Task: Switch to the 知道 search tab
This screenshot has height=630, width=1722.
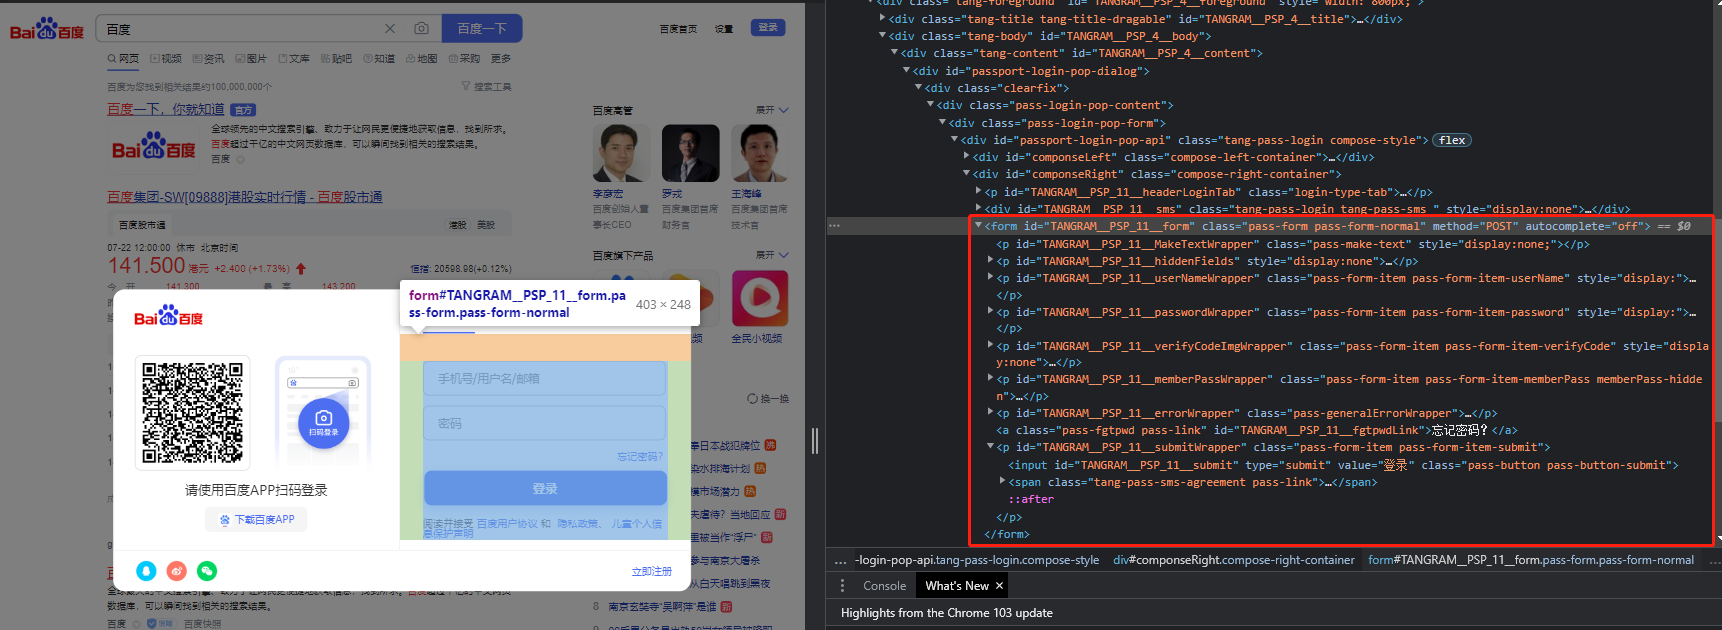Action: pos(379,59)
